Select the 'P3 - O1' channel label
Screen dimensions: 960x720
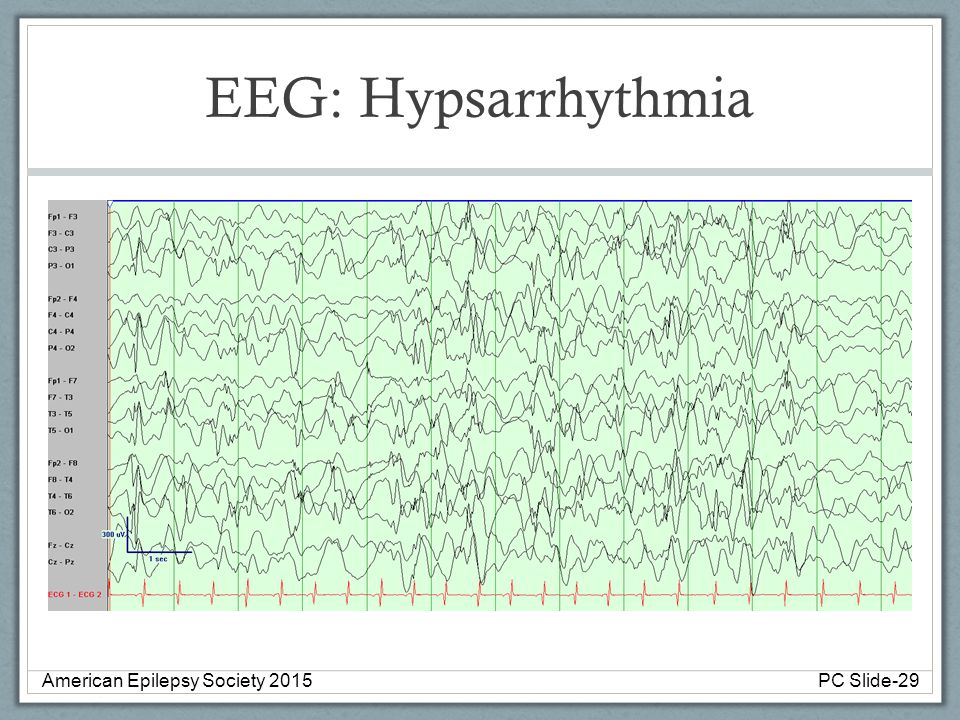61,266
